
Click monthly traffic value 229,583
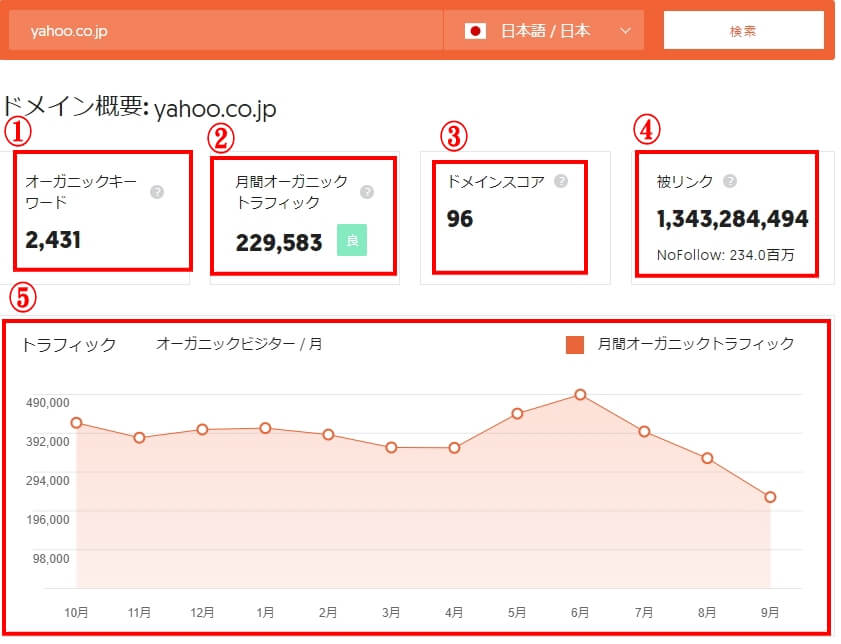(279, 242)
